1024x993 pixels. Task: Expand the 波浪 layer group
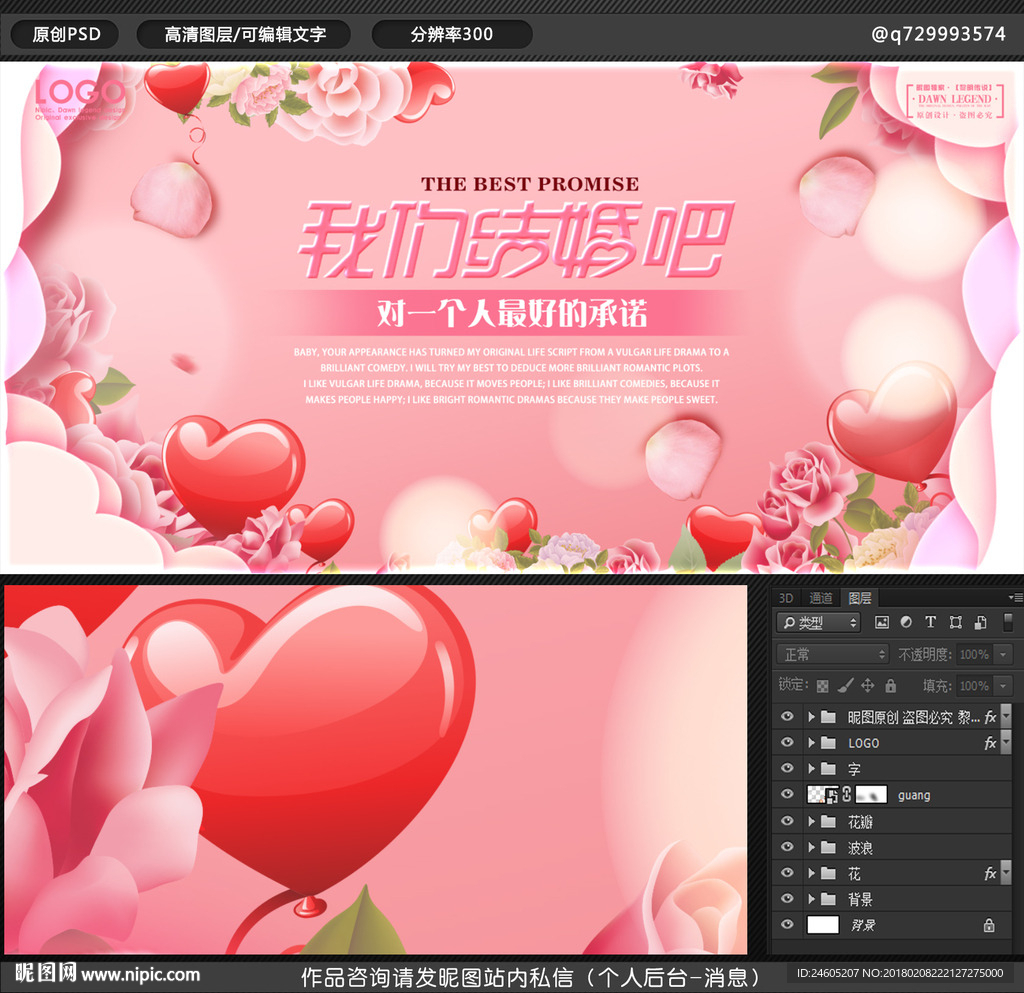pos(811,847)
